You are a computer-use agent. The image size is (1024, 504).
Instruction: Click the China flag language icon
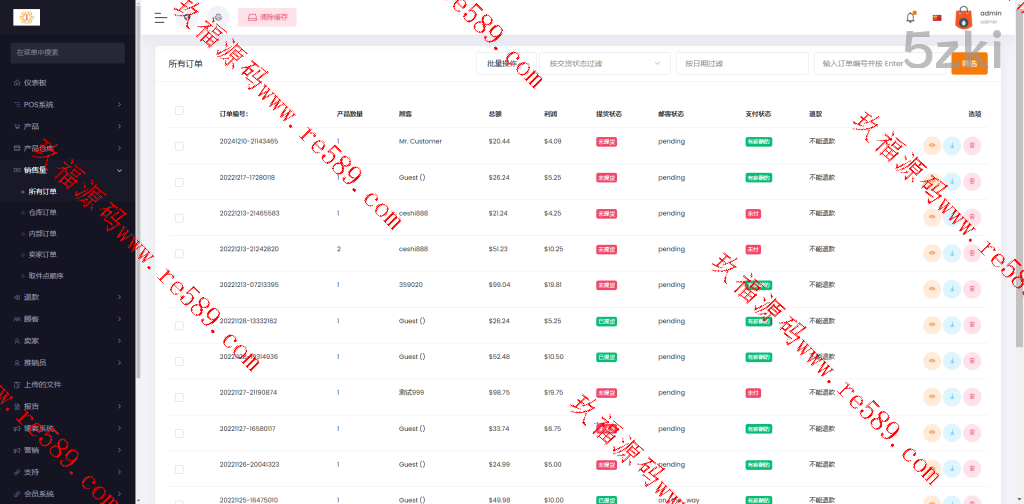click(x=937, y=17)
